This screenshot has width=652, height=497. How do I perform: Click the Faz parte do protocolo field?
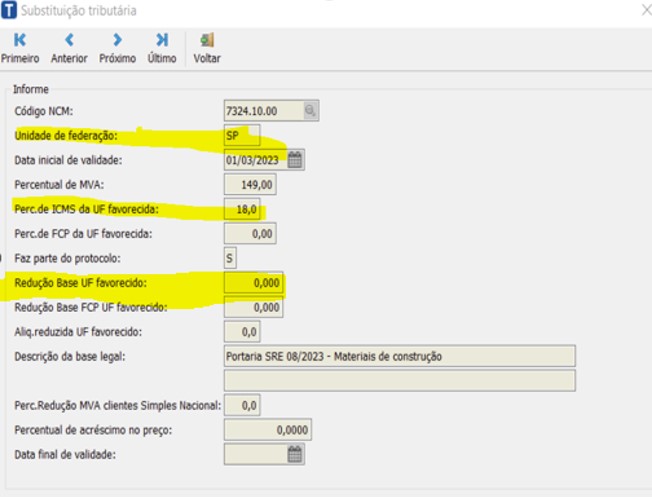pos(231,258)
